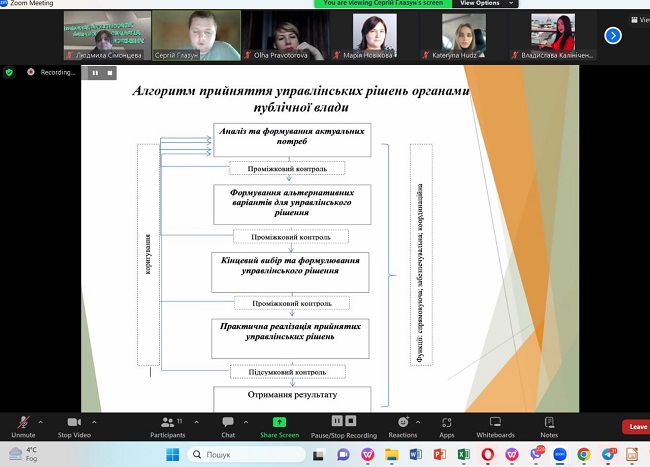
Task: Click the Підсумковий контроль label
Action: pos(287,372)
